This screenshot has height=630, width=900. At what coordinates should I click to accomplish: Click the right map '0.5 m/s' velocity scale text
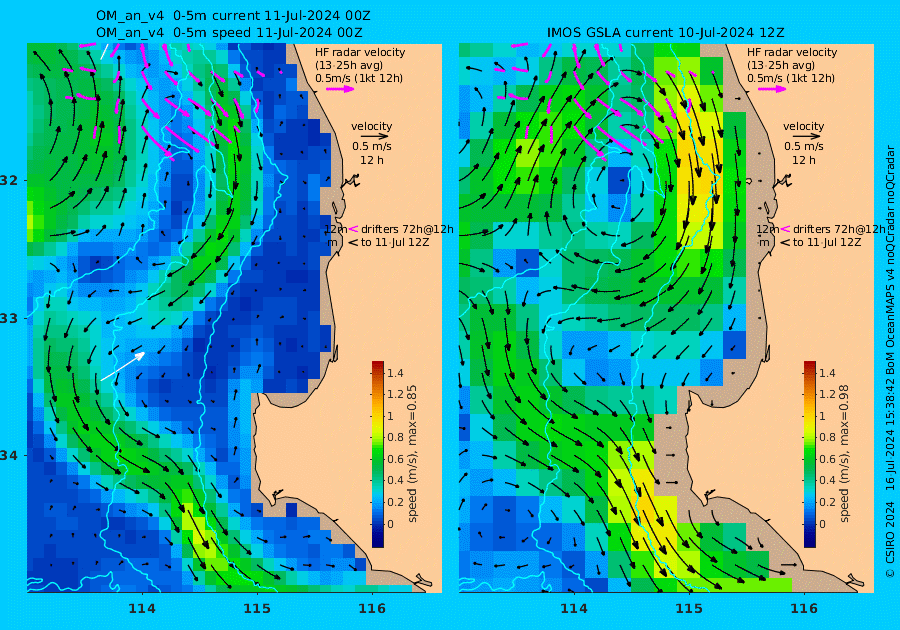tap(804, 146)
